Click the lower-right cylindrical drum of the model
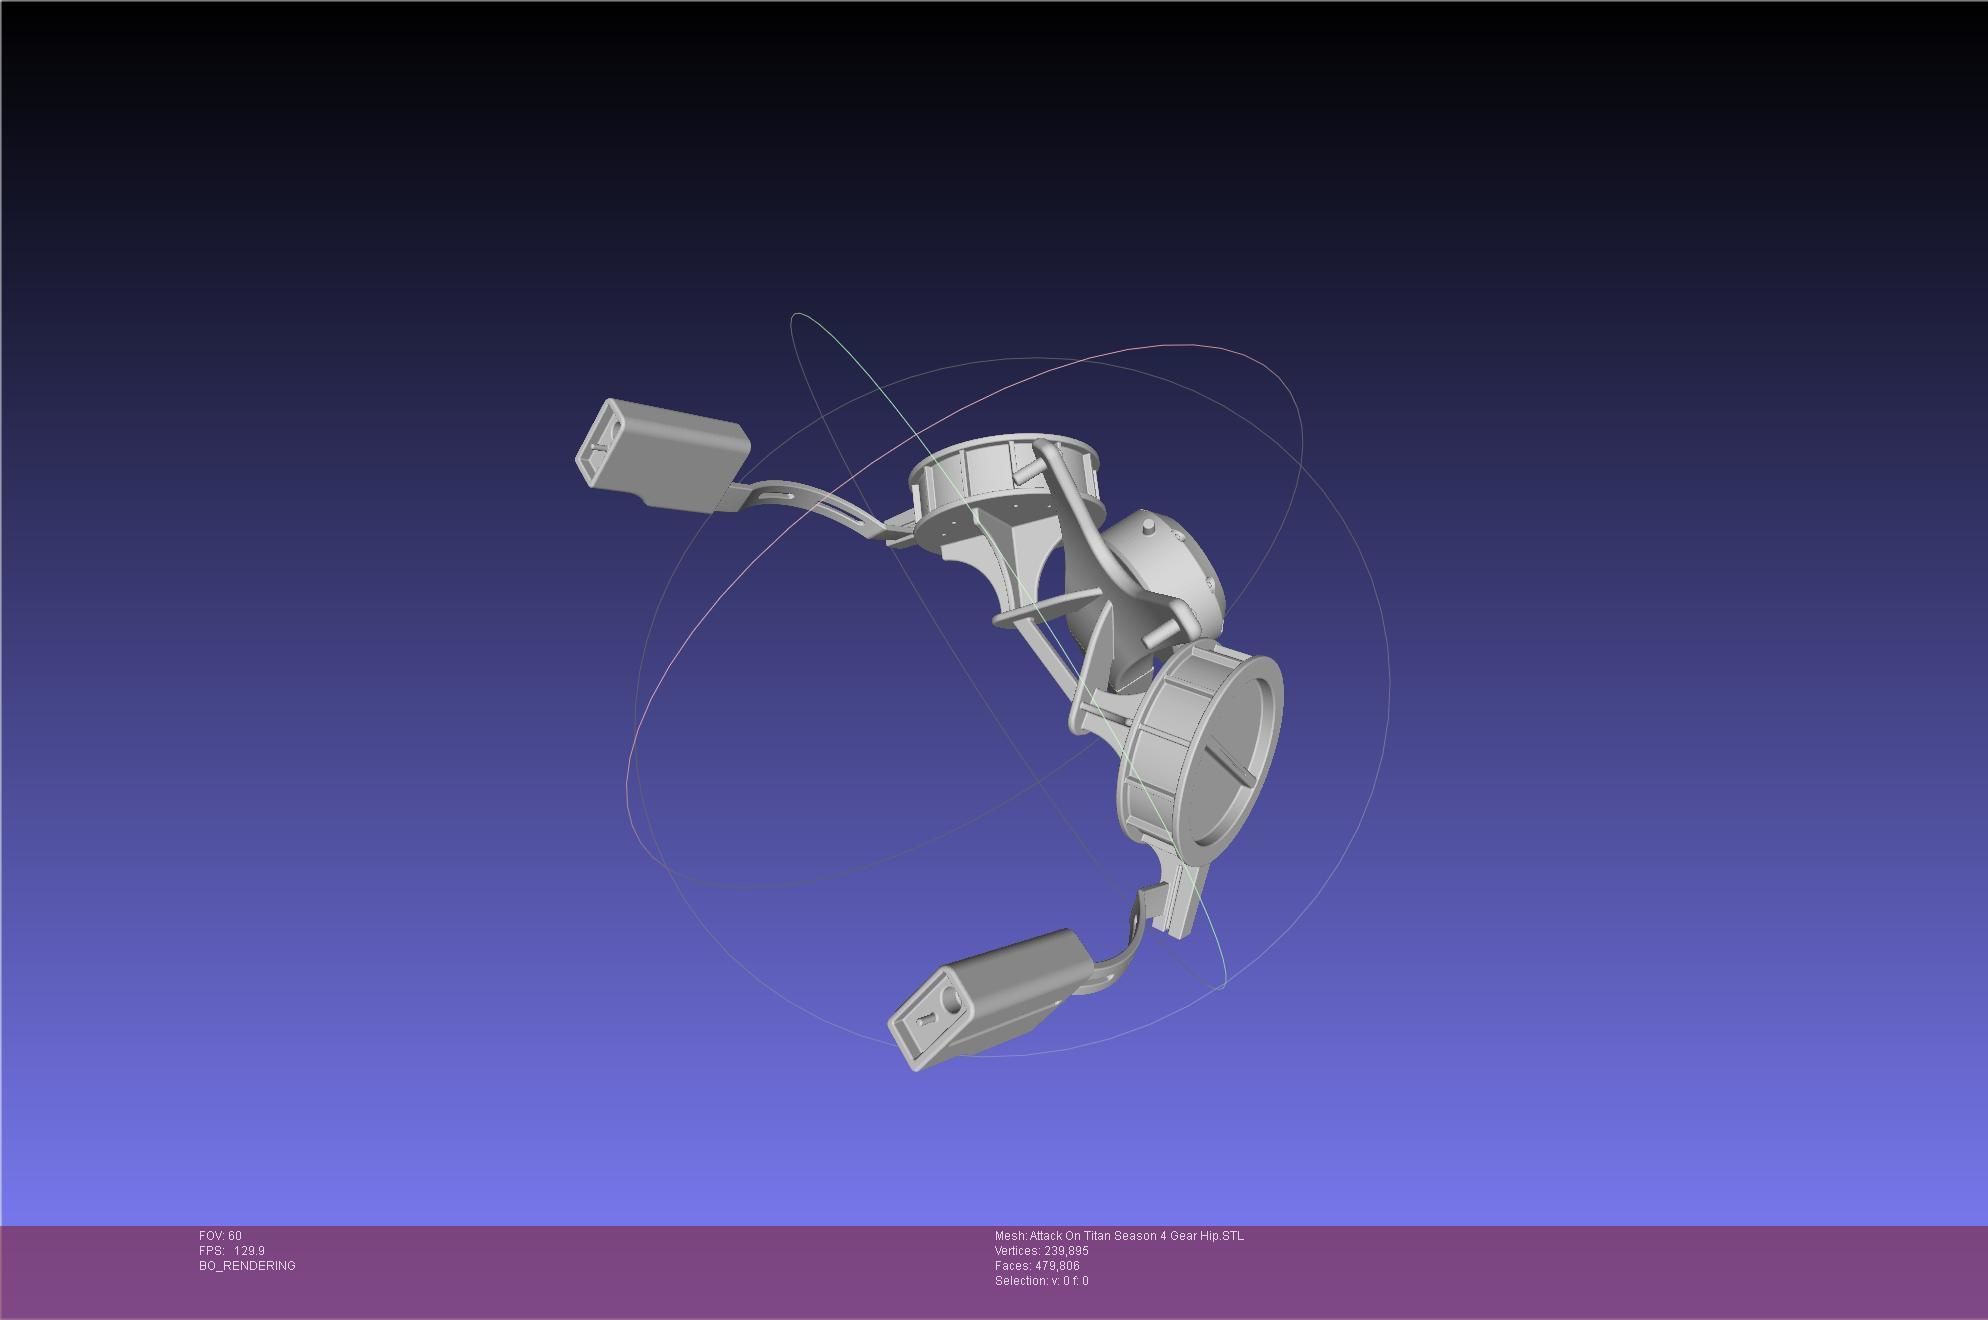Screen dimensions: 1988x1320 1200,755
